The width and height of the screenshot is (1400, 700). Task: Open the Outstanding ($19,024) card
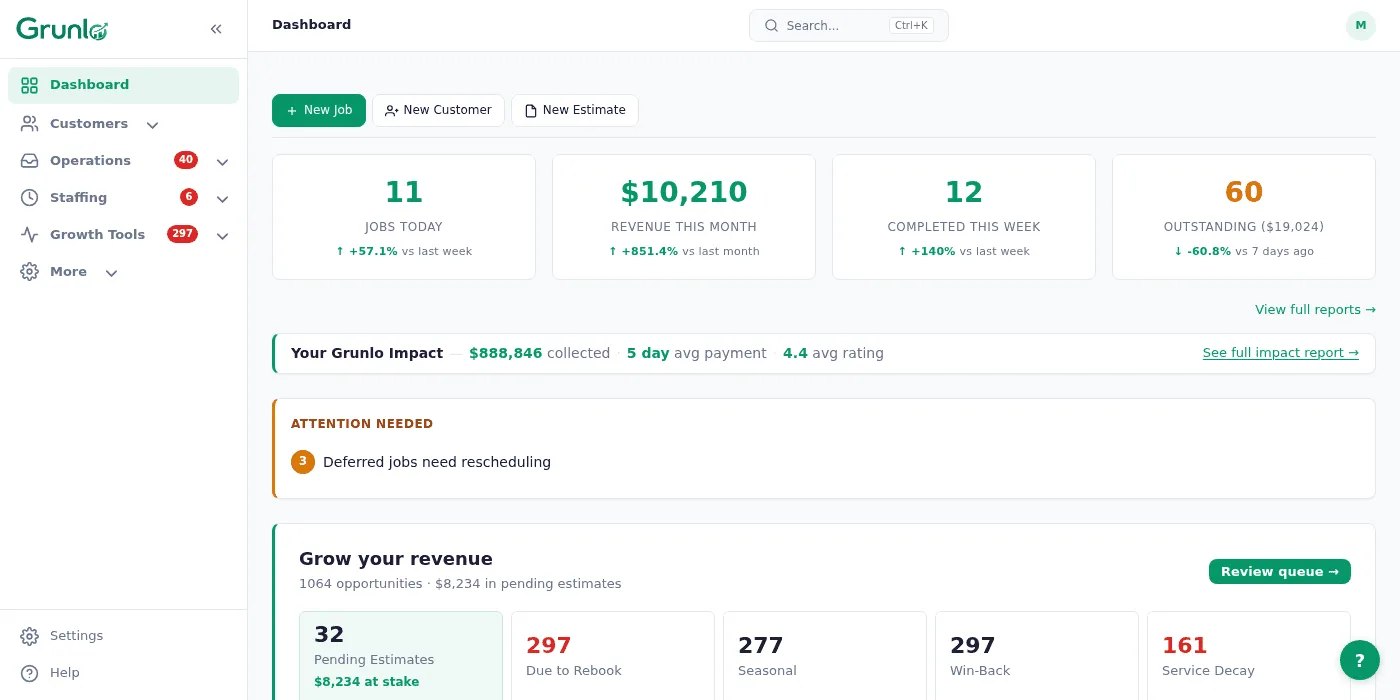point(1244,217)
